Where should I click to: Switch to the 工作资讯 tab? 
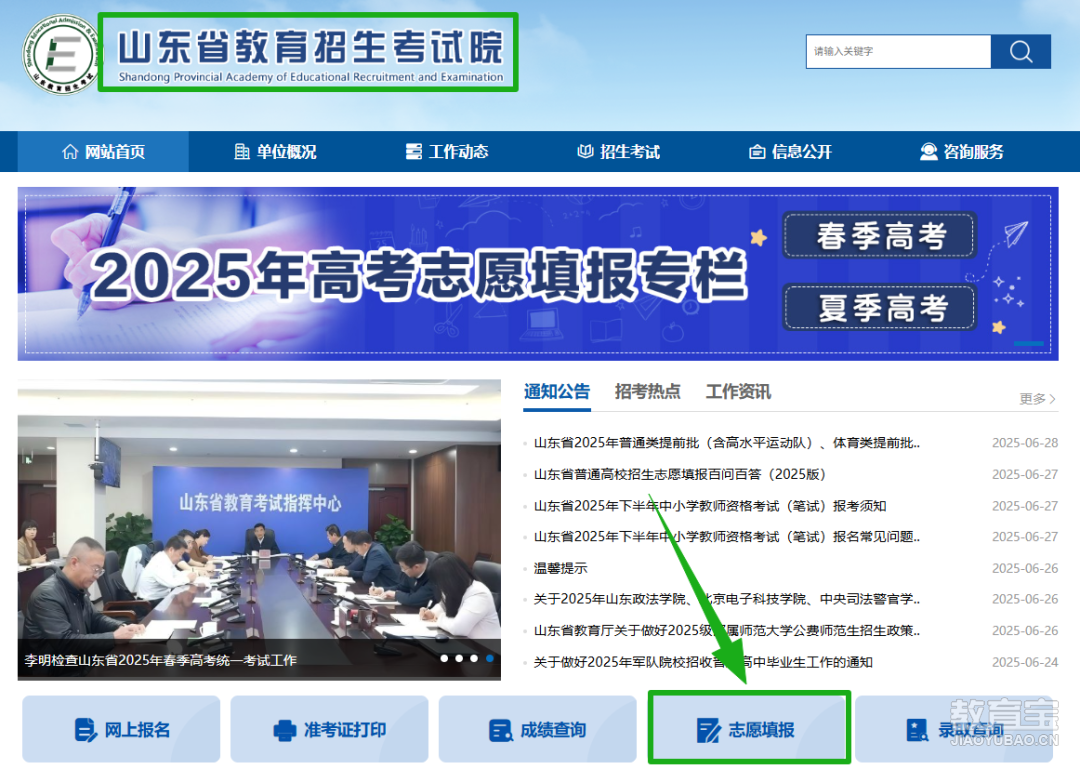pos(738,392)
